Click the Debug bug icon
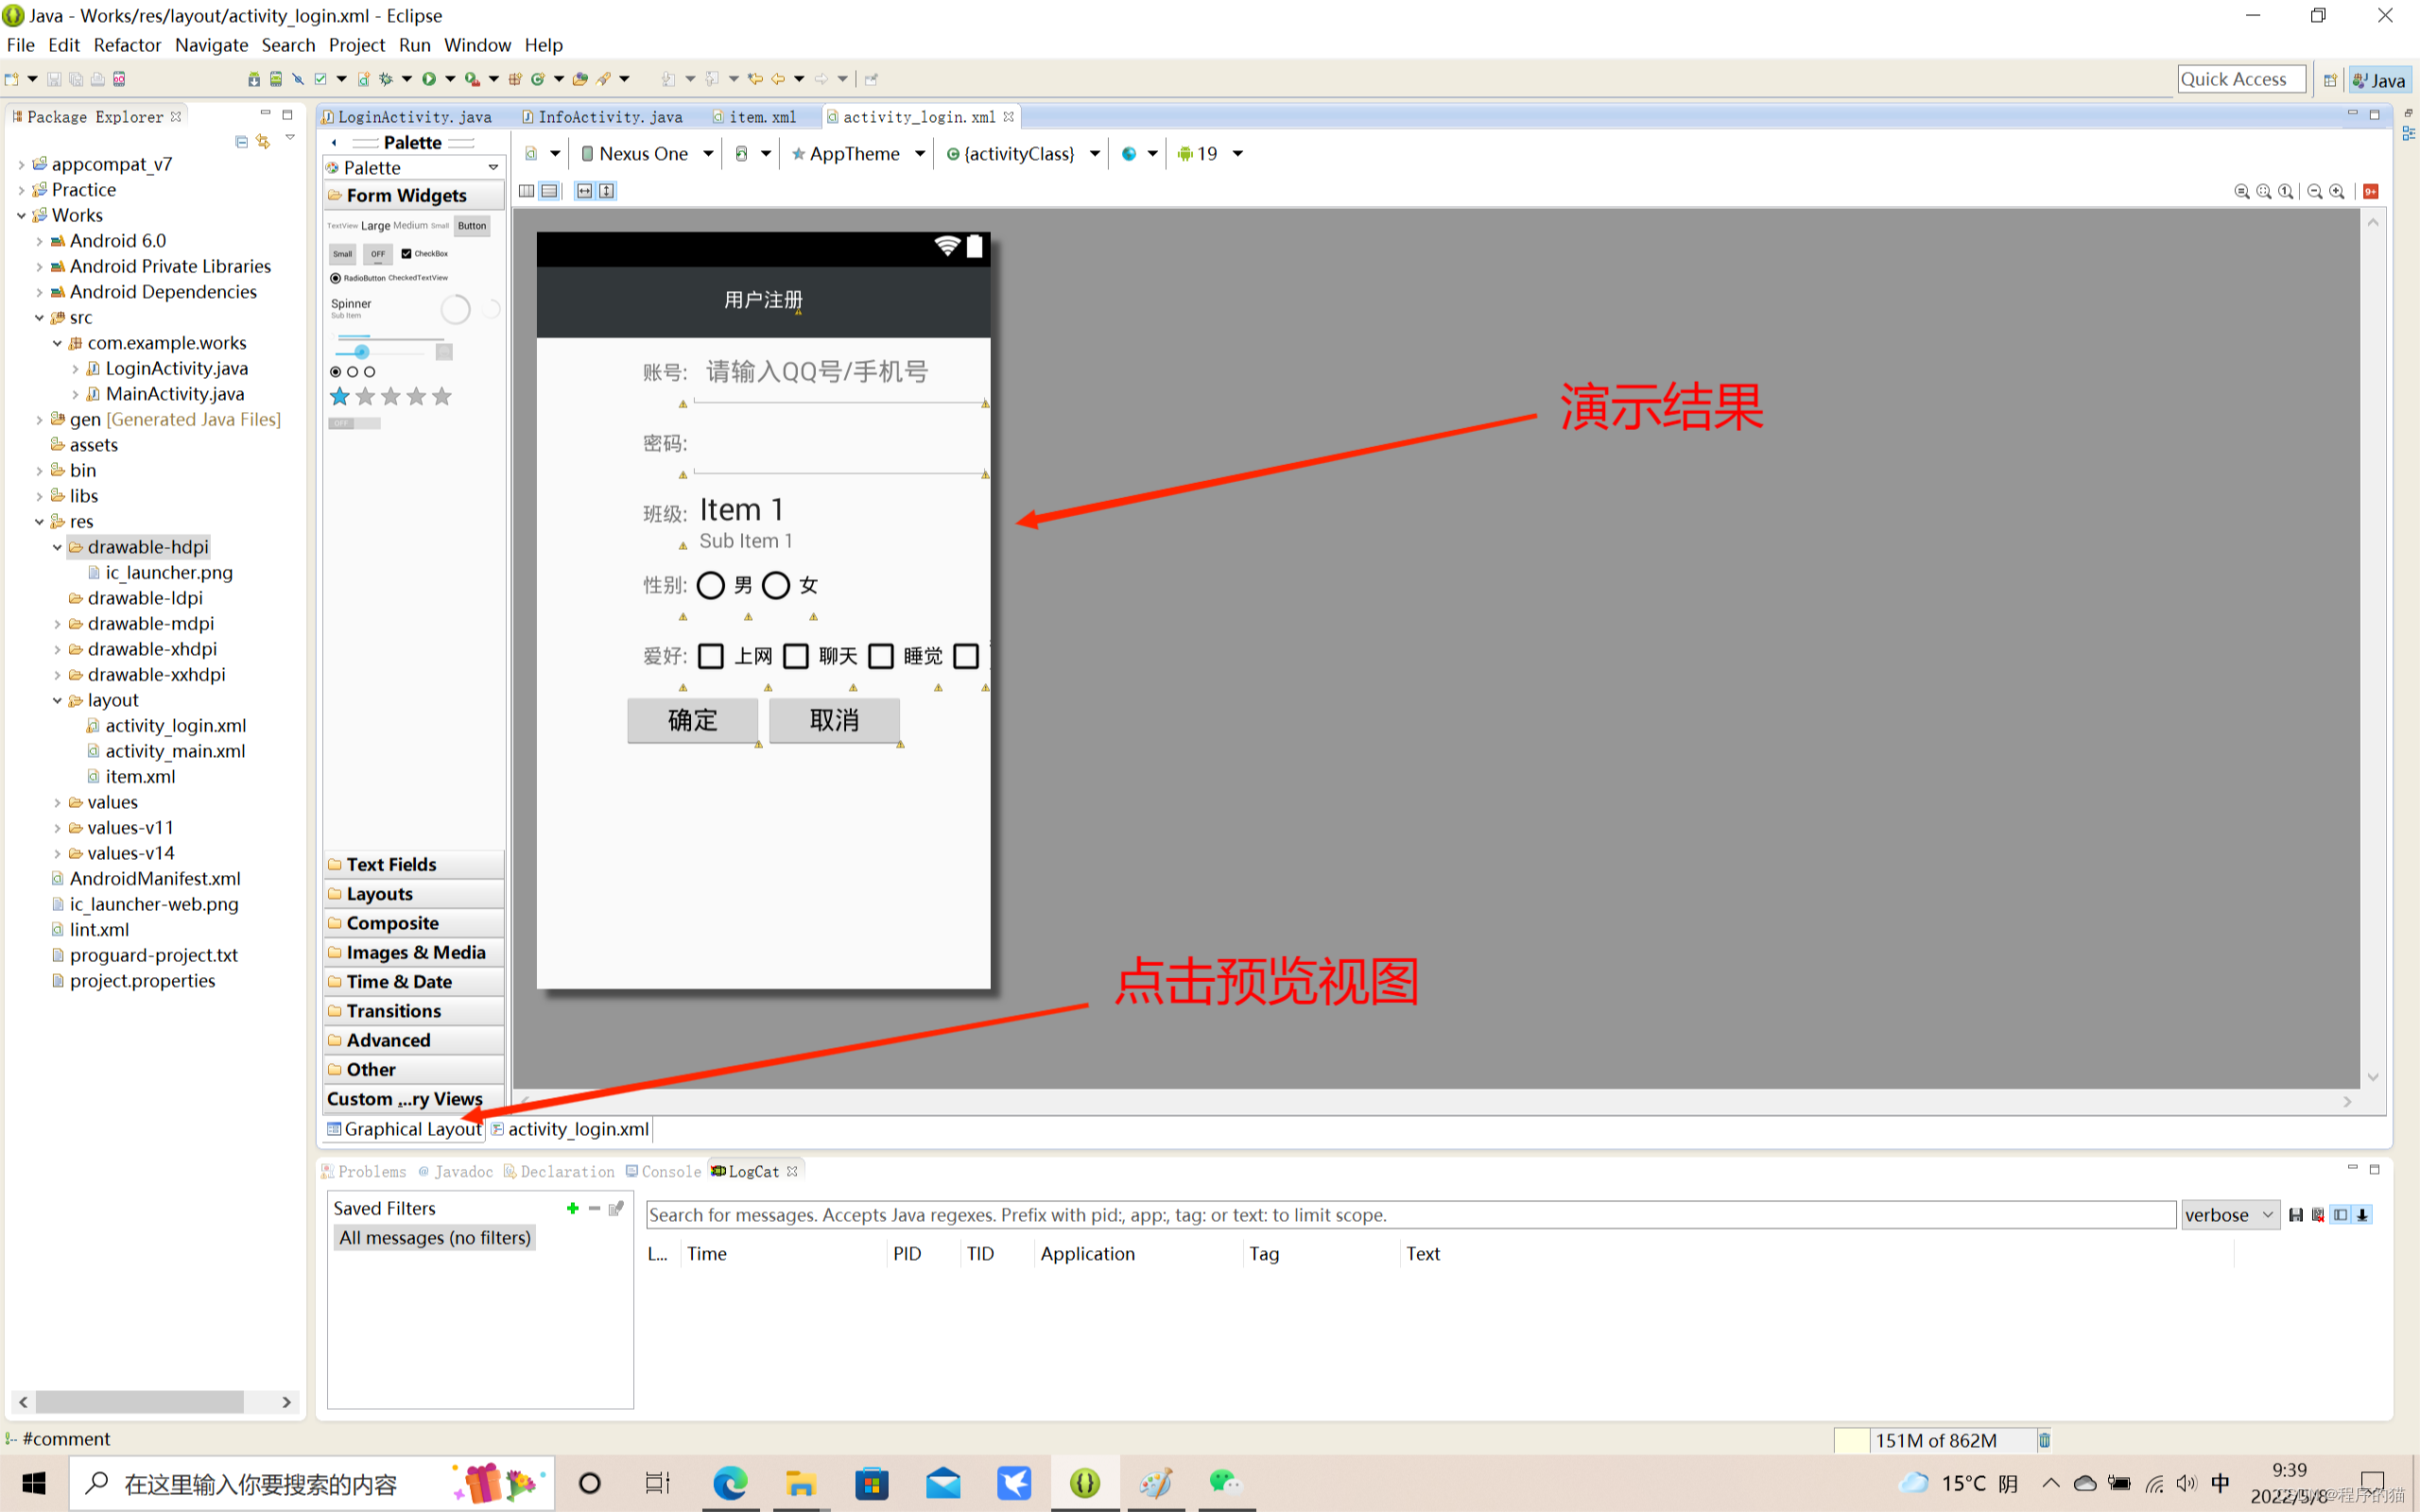The width and height of the screenshot is (2420, 1512). pos(386,79)
